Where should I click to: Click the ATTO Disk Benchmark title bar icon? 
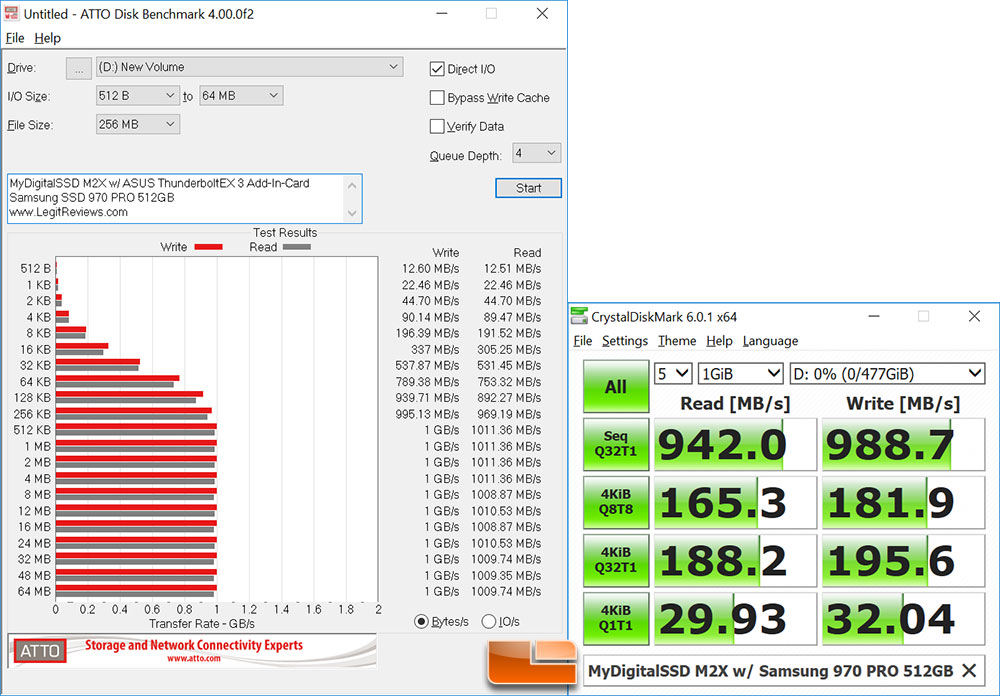pos(11,13)
